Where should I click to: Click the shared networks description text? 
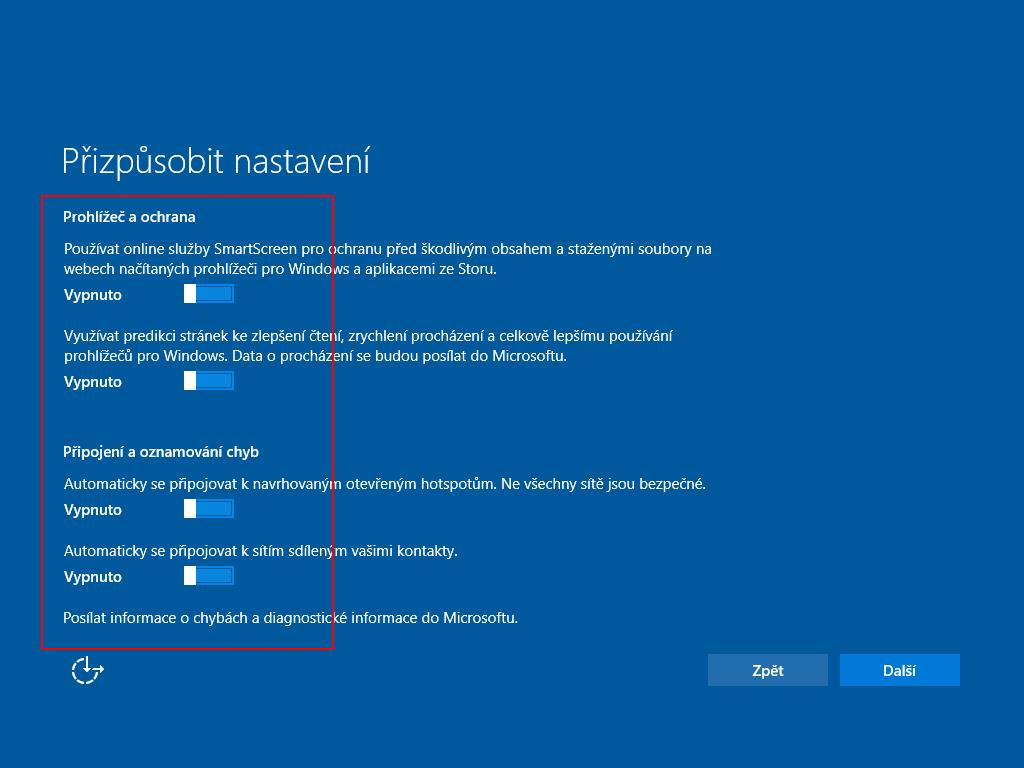pyautogui.click(x=260, y=551)
